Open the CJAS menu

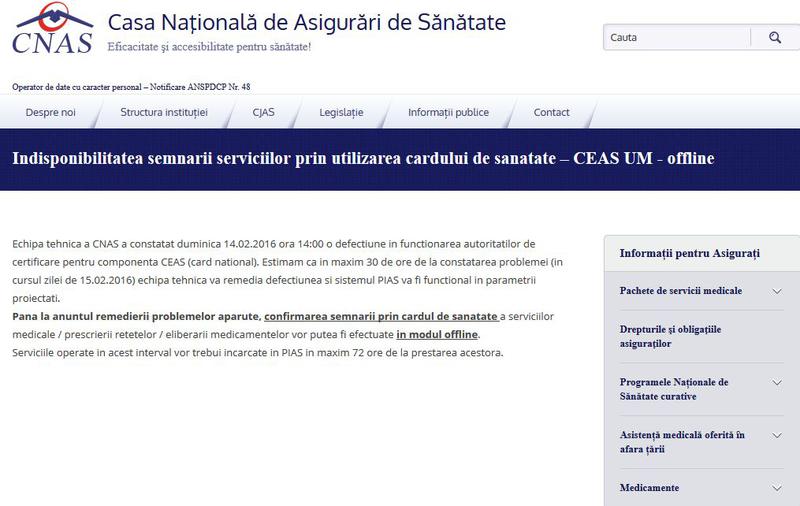tap(263, 112)
